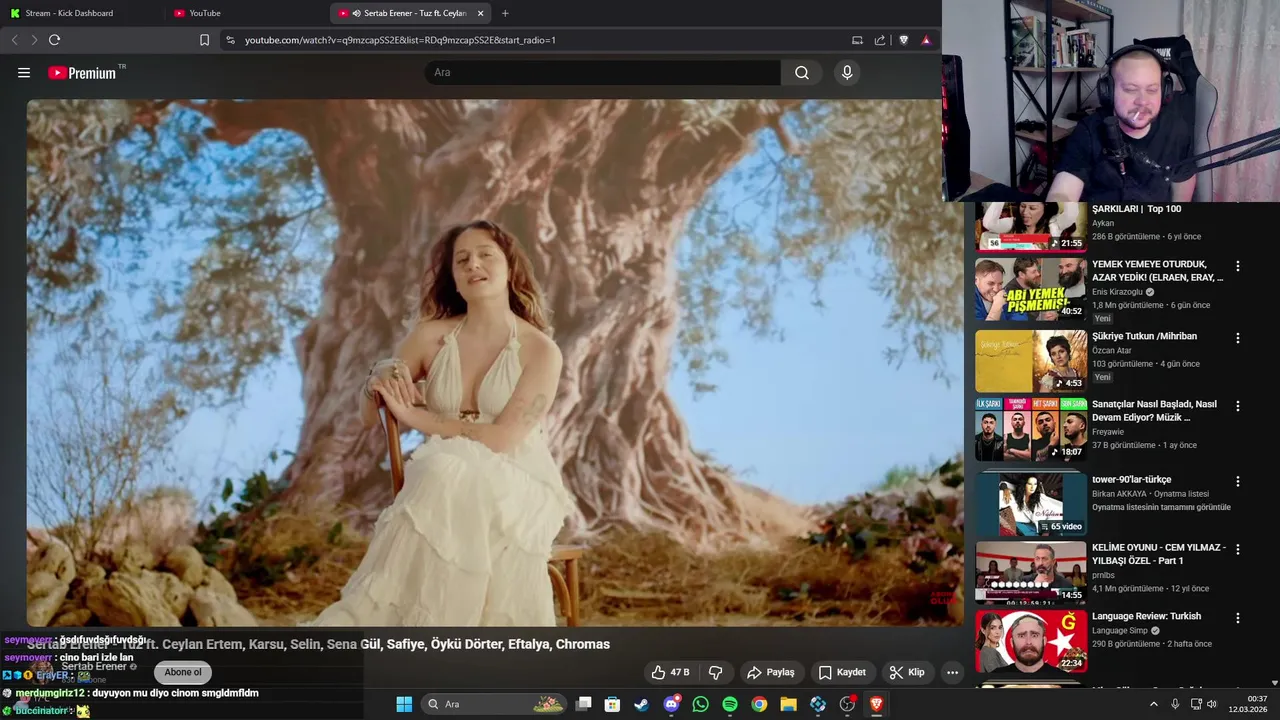Open options for Sanatçılar Nasıl Başladı video
Image resolution: width=1280 pixels, height=720 pixels.
tap(1238, 406)
